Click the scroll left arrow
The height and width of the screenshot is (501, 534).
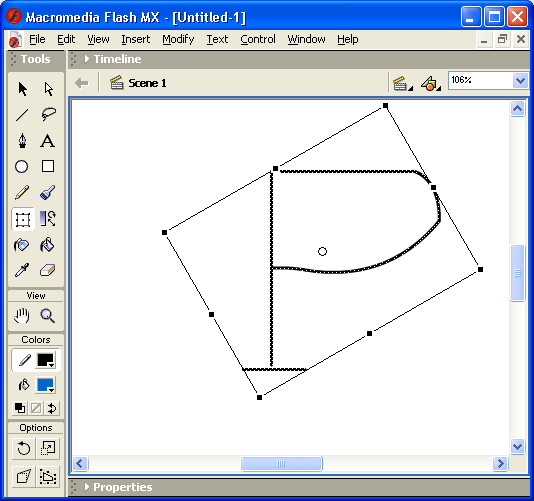[80, 464]
